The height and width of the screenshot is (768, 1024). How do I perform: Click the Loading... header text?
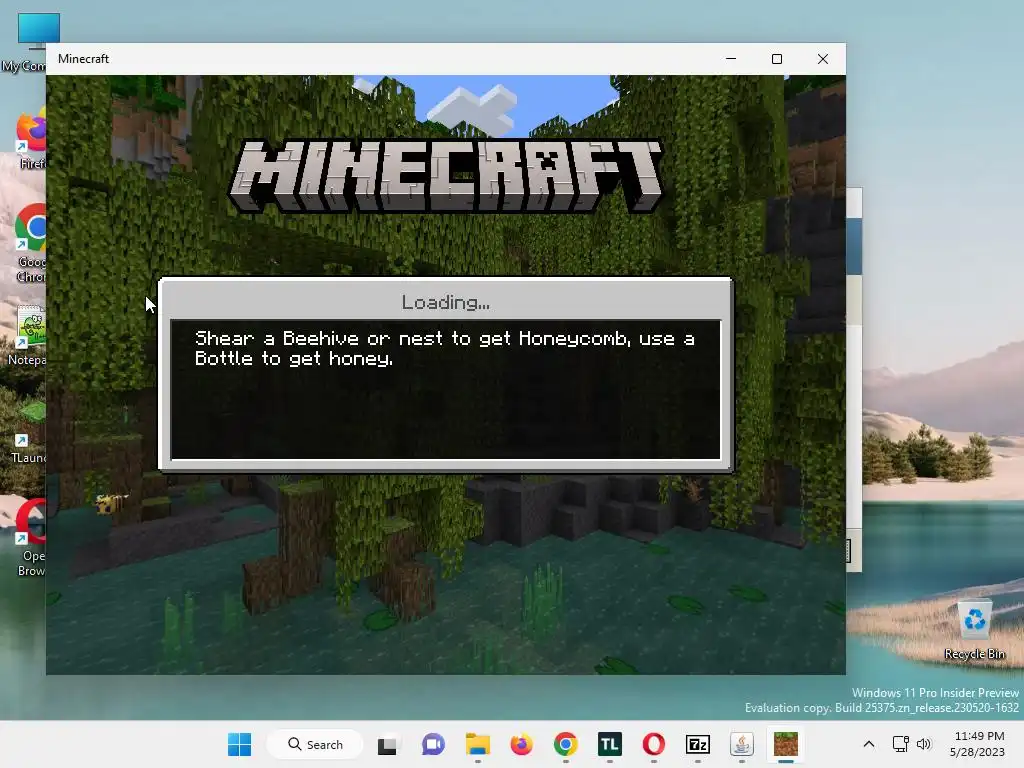coord(445,302)
